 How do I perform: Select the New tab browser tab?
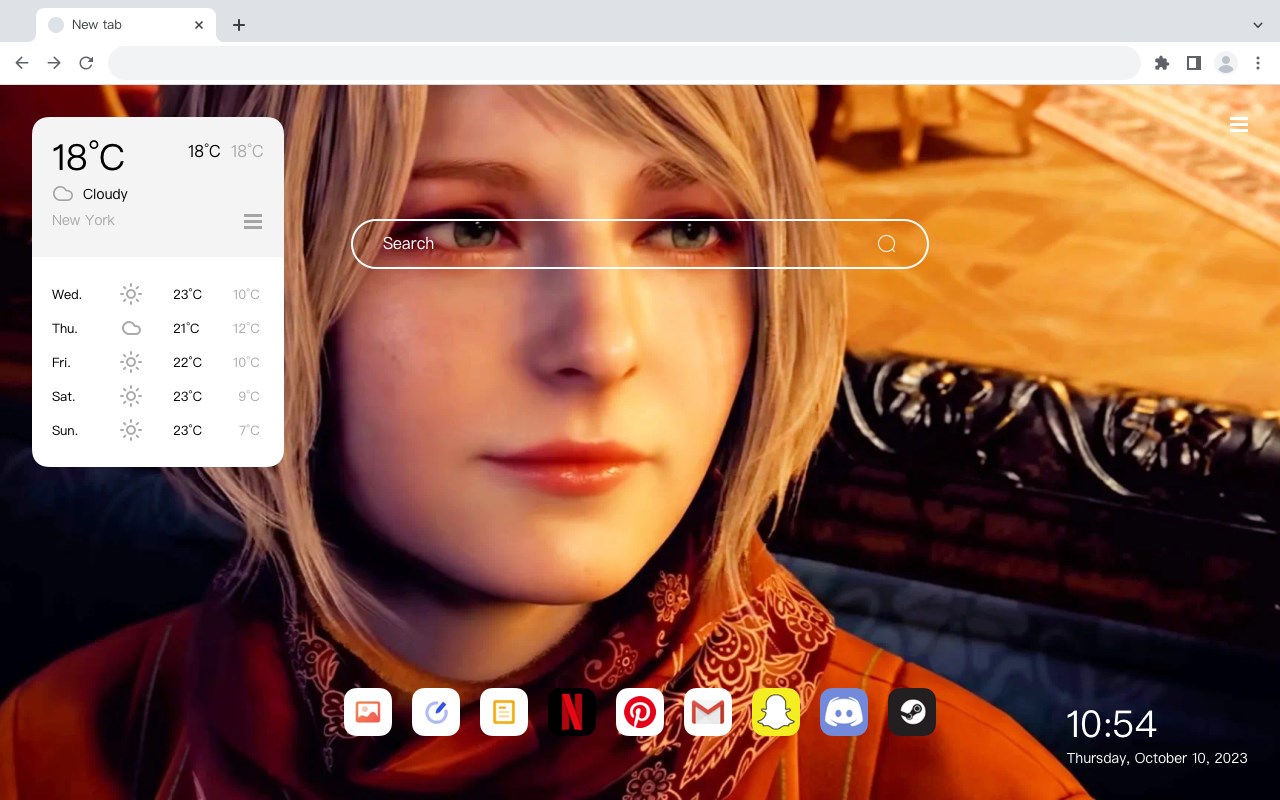(x=126, y=25)
